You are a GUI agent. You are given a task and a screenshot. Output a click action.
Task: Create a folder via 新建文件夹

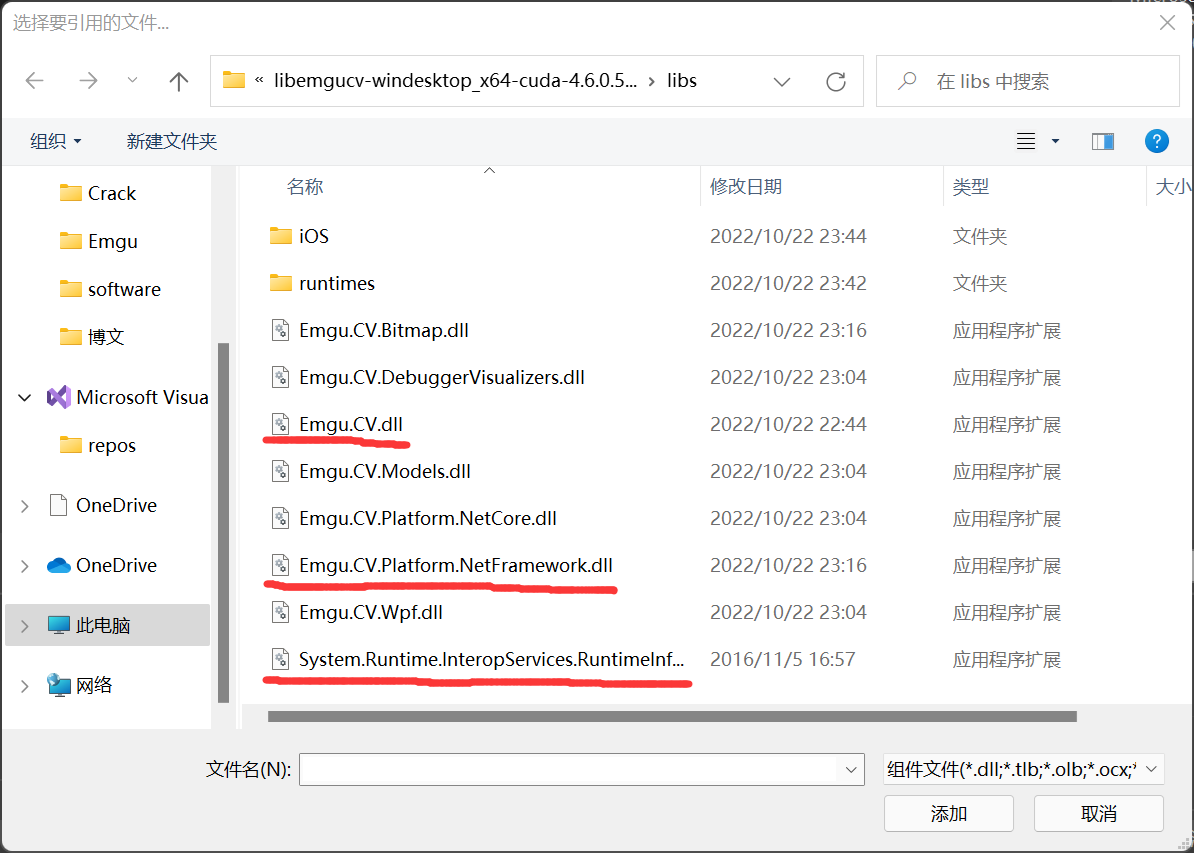[171, 141]
